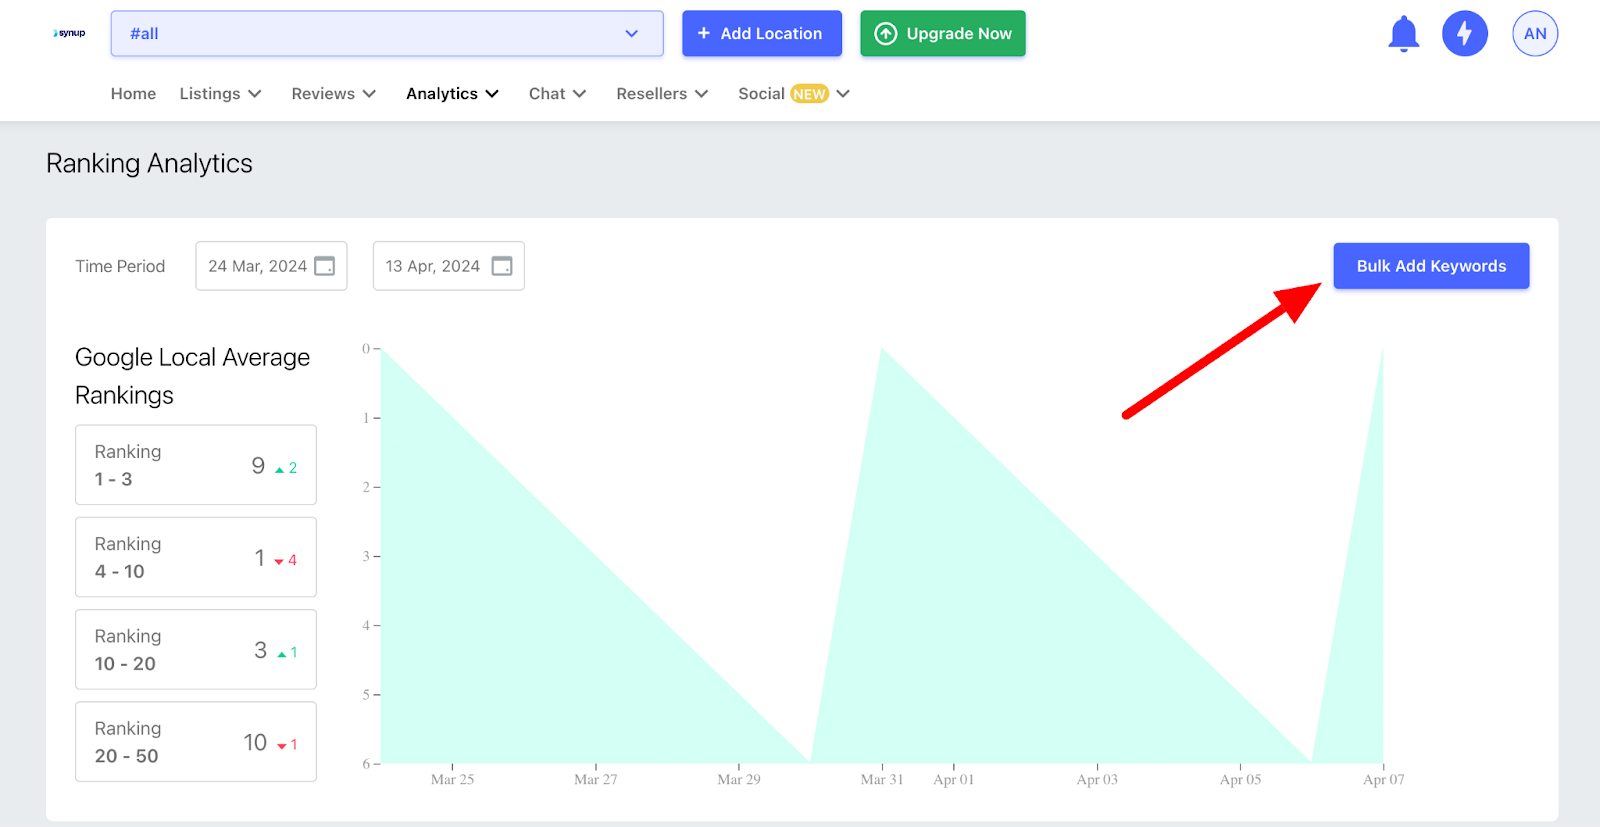
Task: Click the Apr 03 axis label
Action: pyautogui.click(x=1097, y=780)
